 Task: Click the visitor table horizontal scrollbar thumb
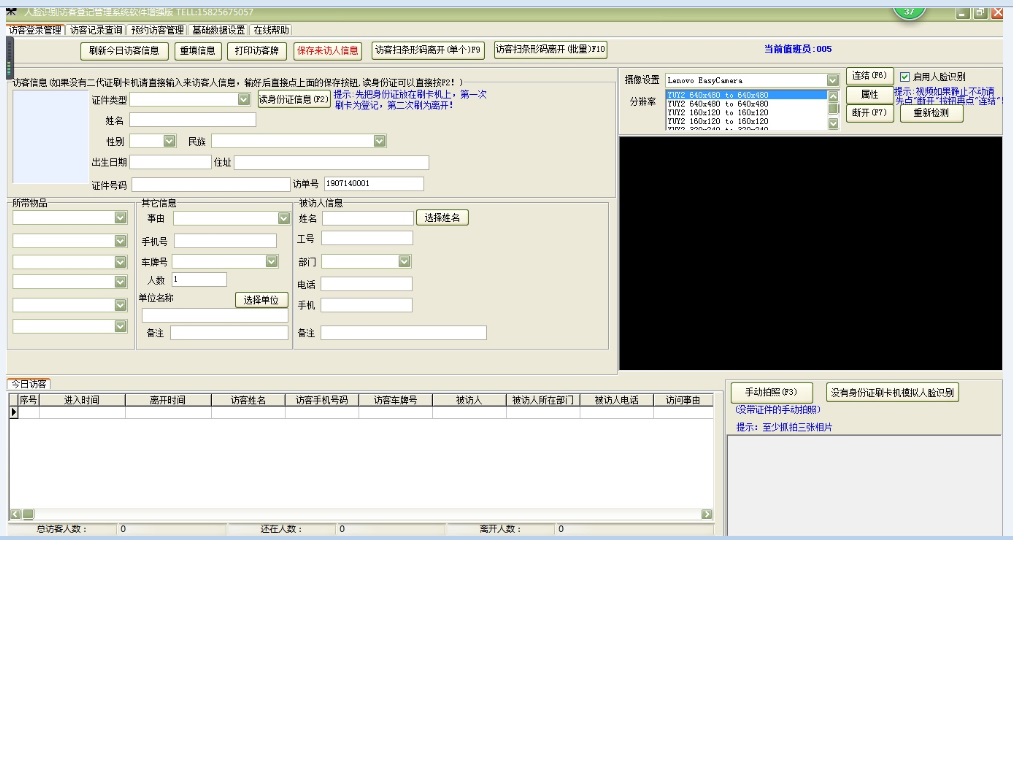28,515
